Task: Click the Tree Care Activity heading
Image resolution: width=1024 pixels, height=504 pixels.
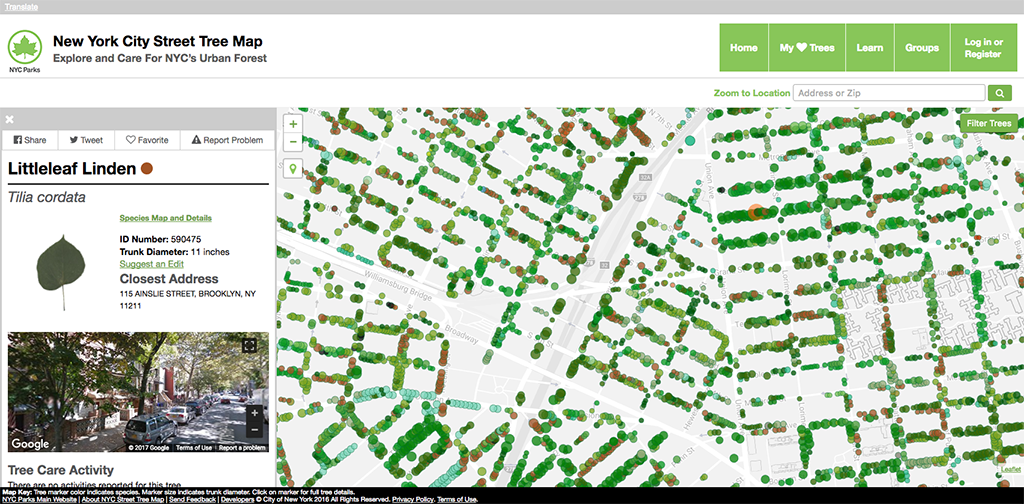Action: pos(61,470)
